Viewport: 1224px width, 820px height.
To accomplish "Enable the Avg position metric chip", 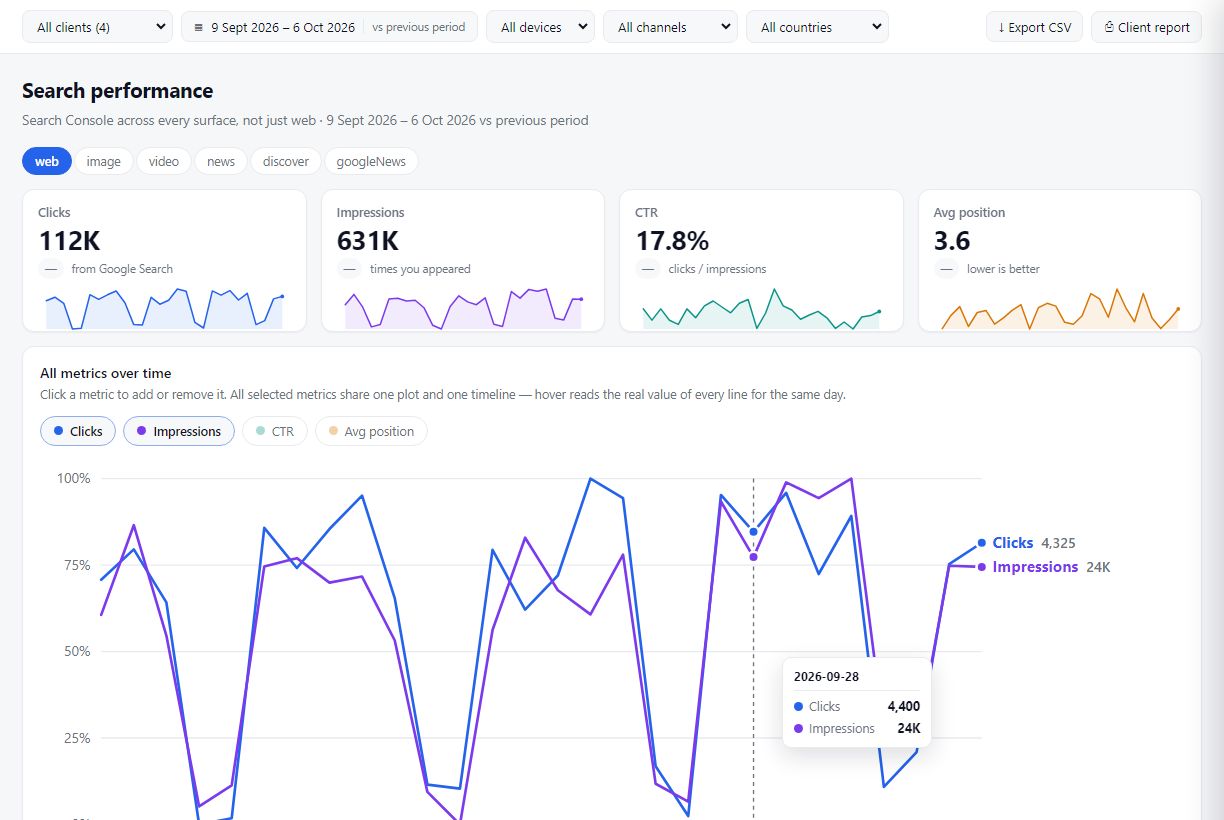I will (371, 431).
